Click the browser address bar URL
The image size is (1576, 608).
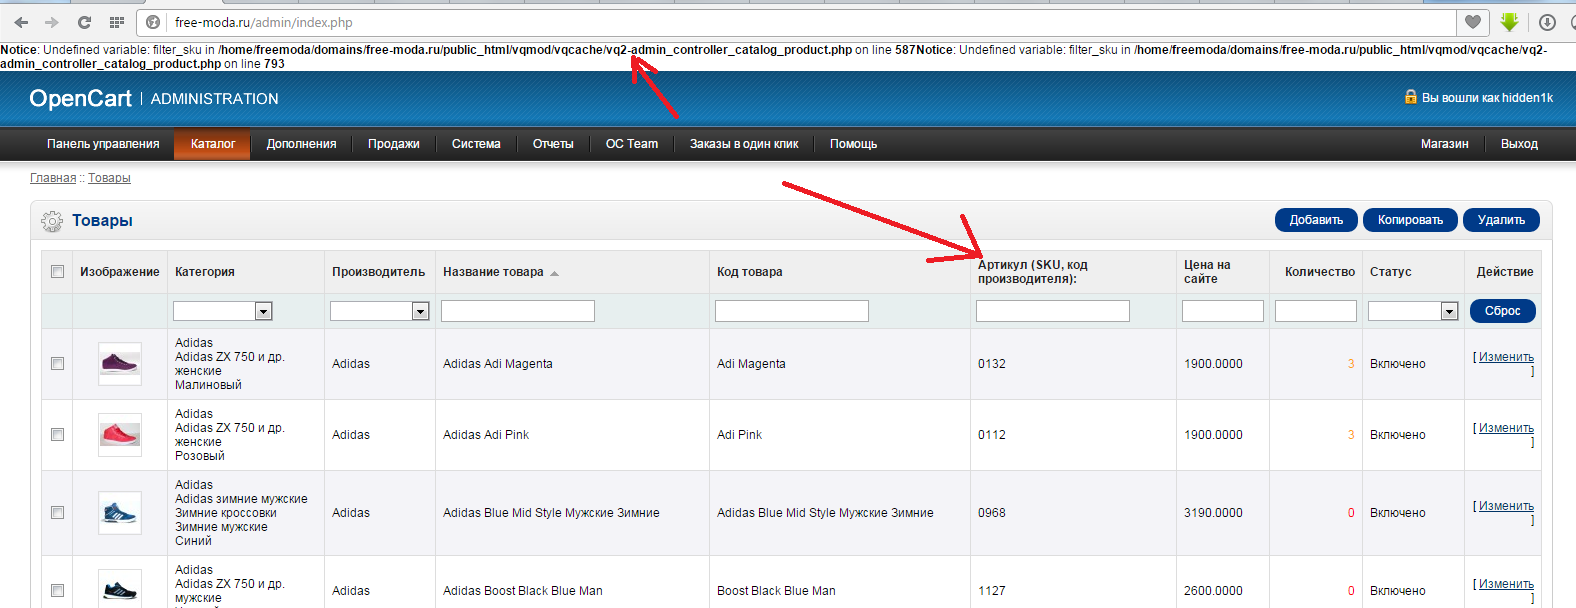263,22
